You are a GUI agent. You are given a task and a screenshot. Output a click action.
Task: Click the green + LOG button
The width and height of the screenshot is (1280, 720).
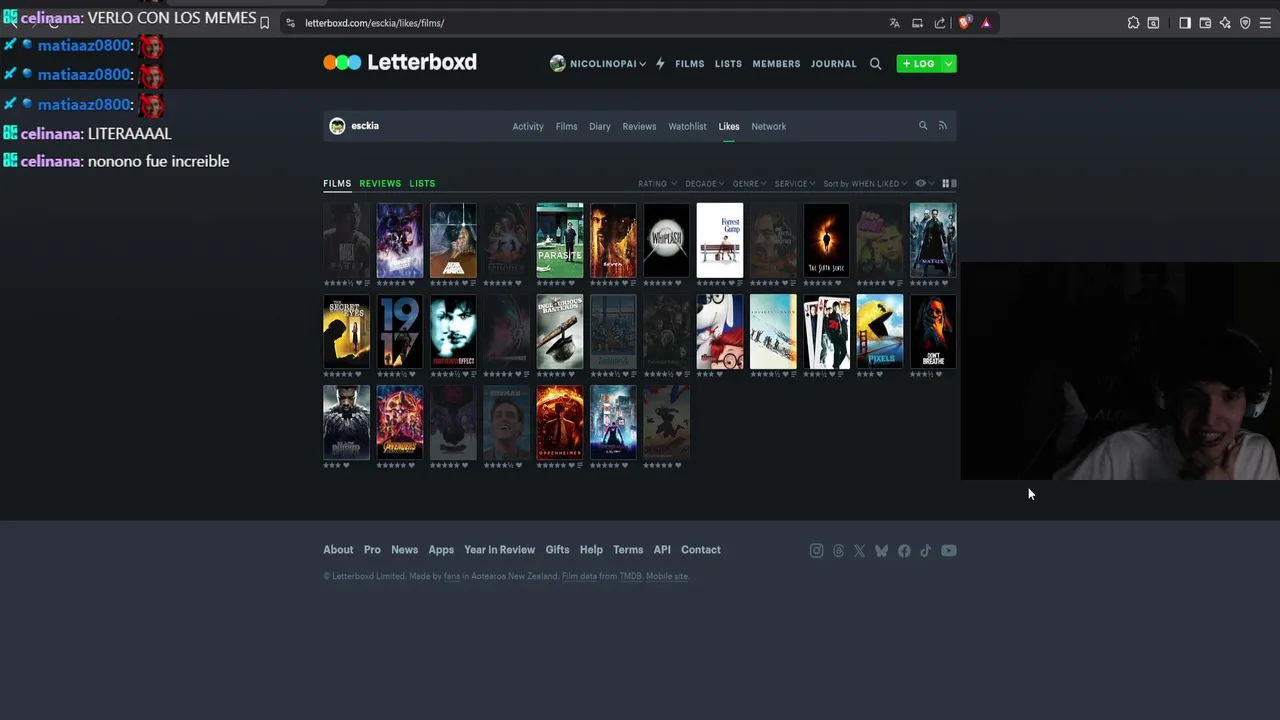tap(919, 64)
